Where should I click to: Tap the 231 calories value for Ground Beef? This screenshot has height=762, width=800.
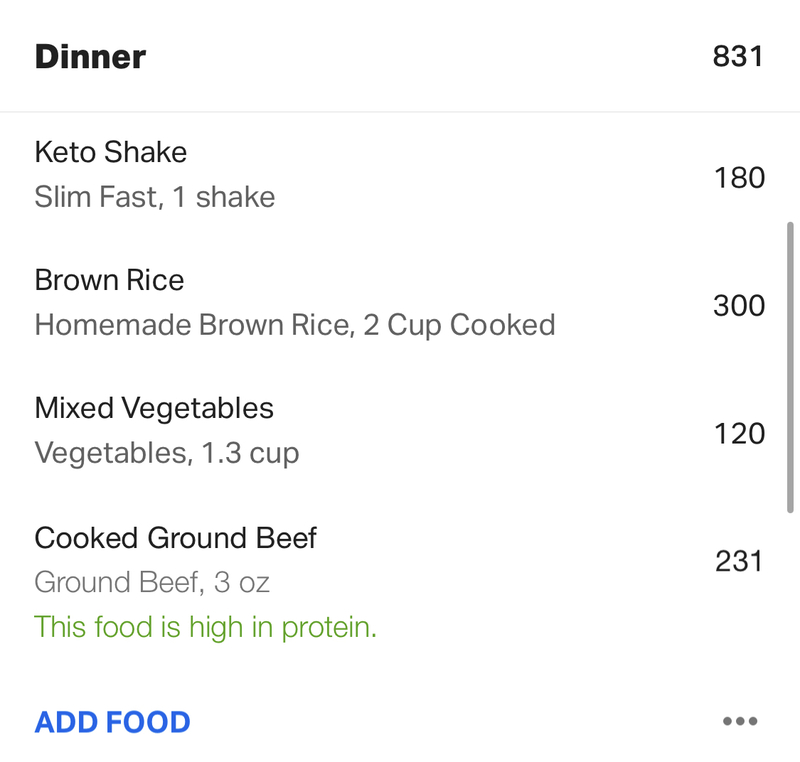pyautogui.click(x=739, y=562)
